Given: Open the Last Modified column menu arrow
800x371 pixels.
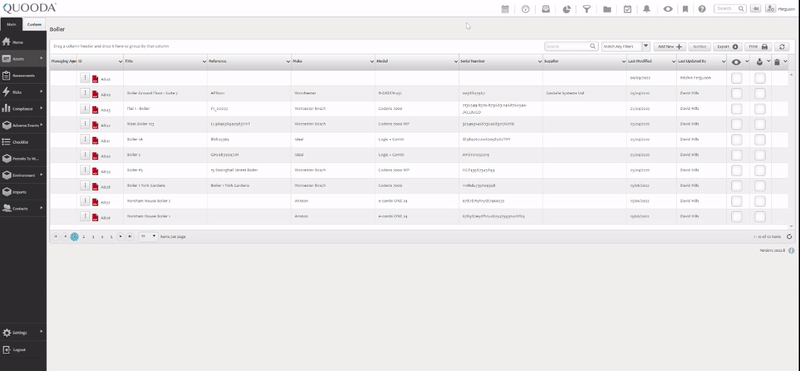Looking at the screenshot, I should tap(673, 61).
